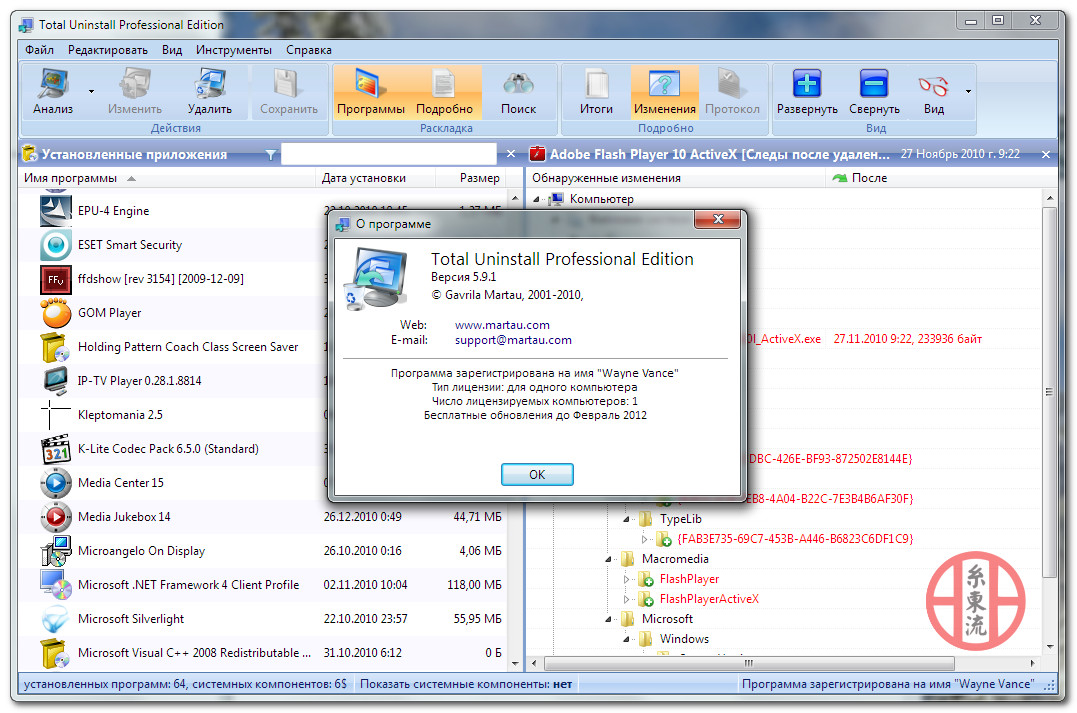The height and width of the screenshot is (713, 1077).
Task: Click the filter funnel icon in applications header
Action: pyautogui.click(x=271, y=155)
